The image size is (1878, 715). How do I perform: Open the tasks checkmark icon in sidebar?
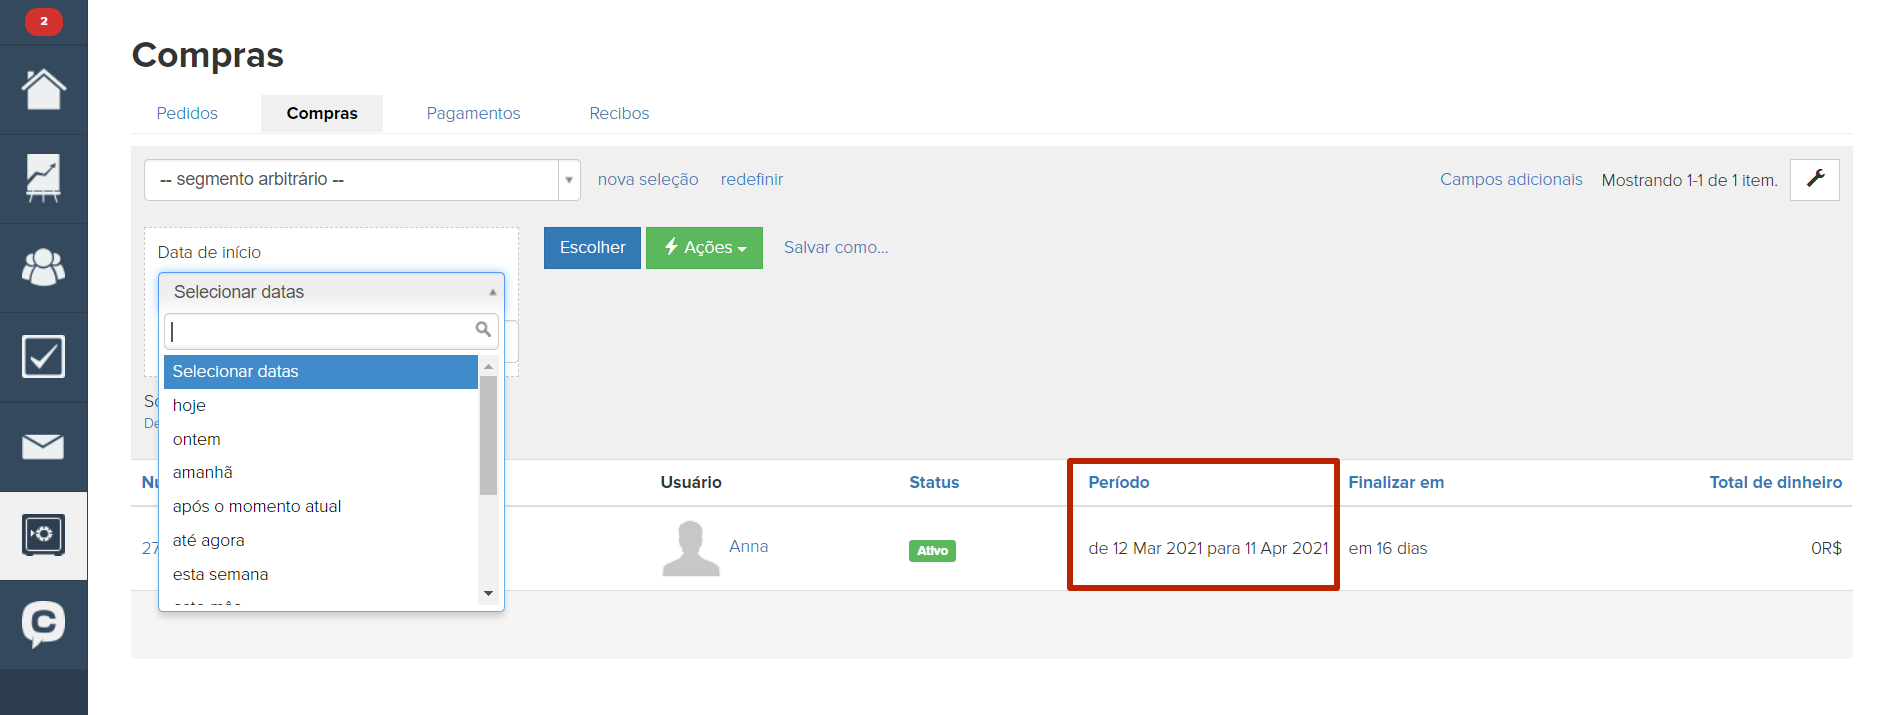(x=43, y=357)
